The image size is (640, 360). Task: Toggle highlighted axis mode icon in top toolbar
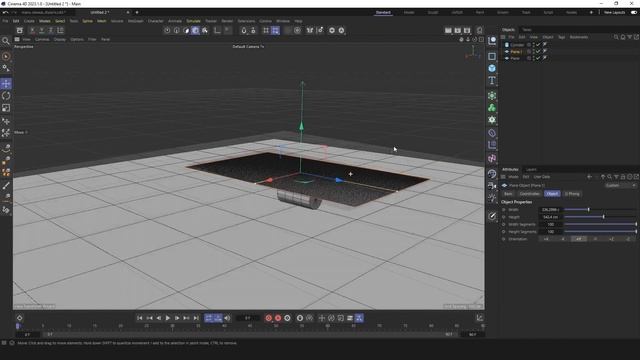pyautogui.click(x=196, y=30)
